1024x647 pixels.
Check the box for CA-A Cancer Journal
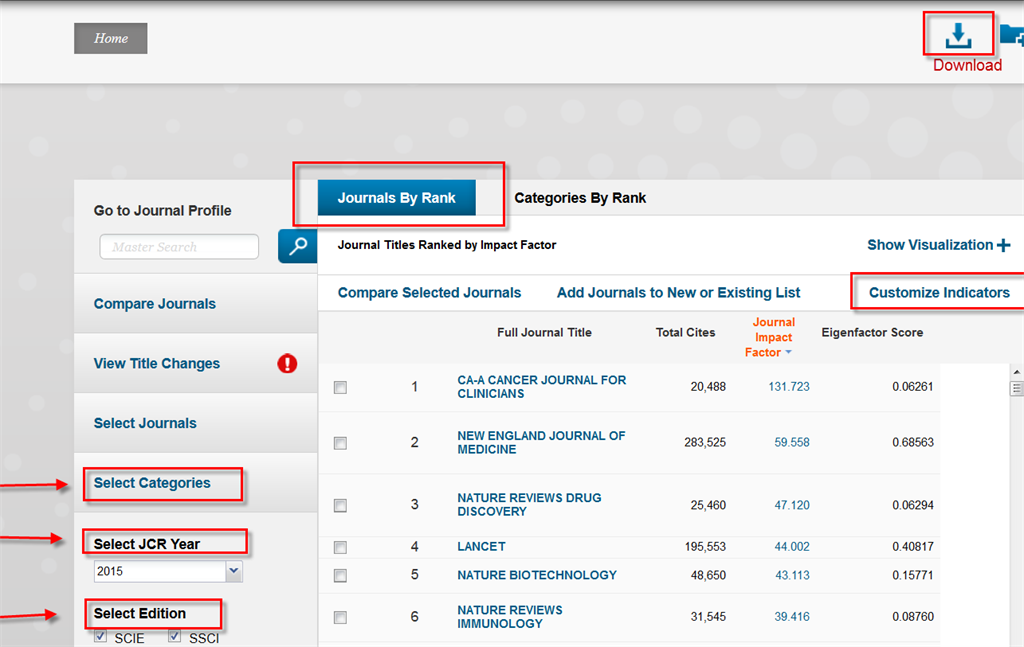click(340, 387)
